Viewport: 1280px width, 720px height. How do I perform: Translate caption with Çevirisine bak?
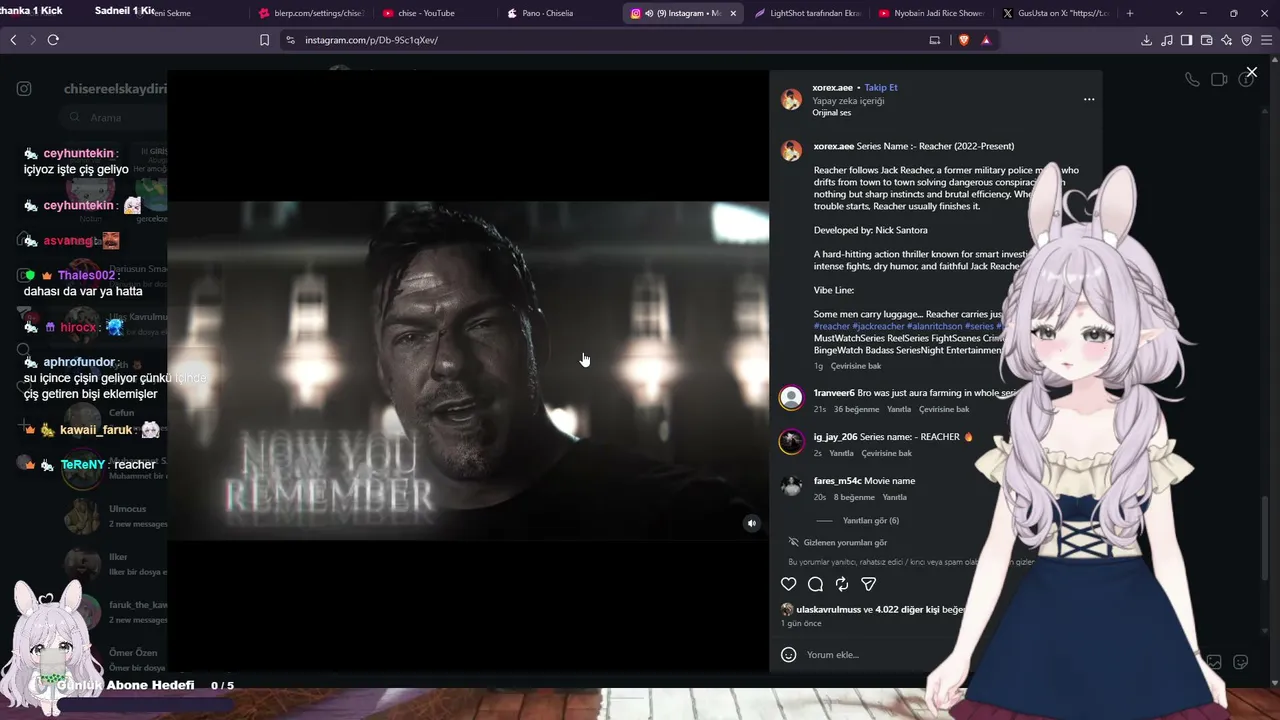click(856, 366)
